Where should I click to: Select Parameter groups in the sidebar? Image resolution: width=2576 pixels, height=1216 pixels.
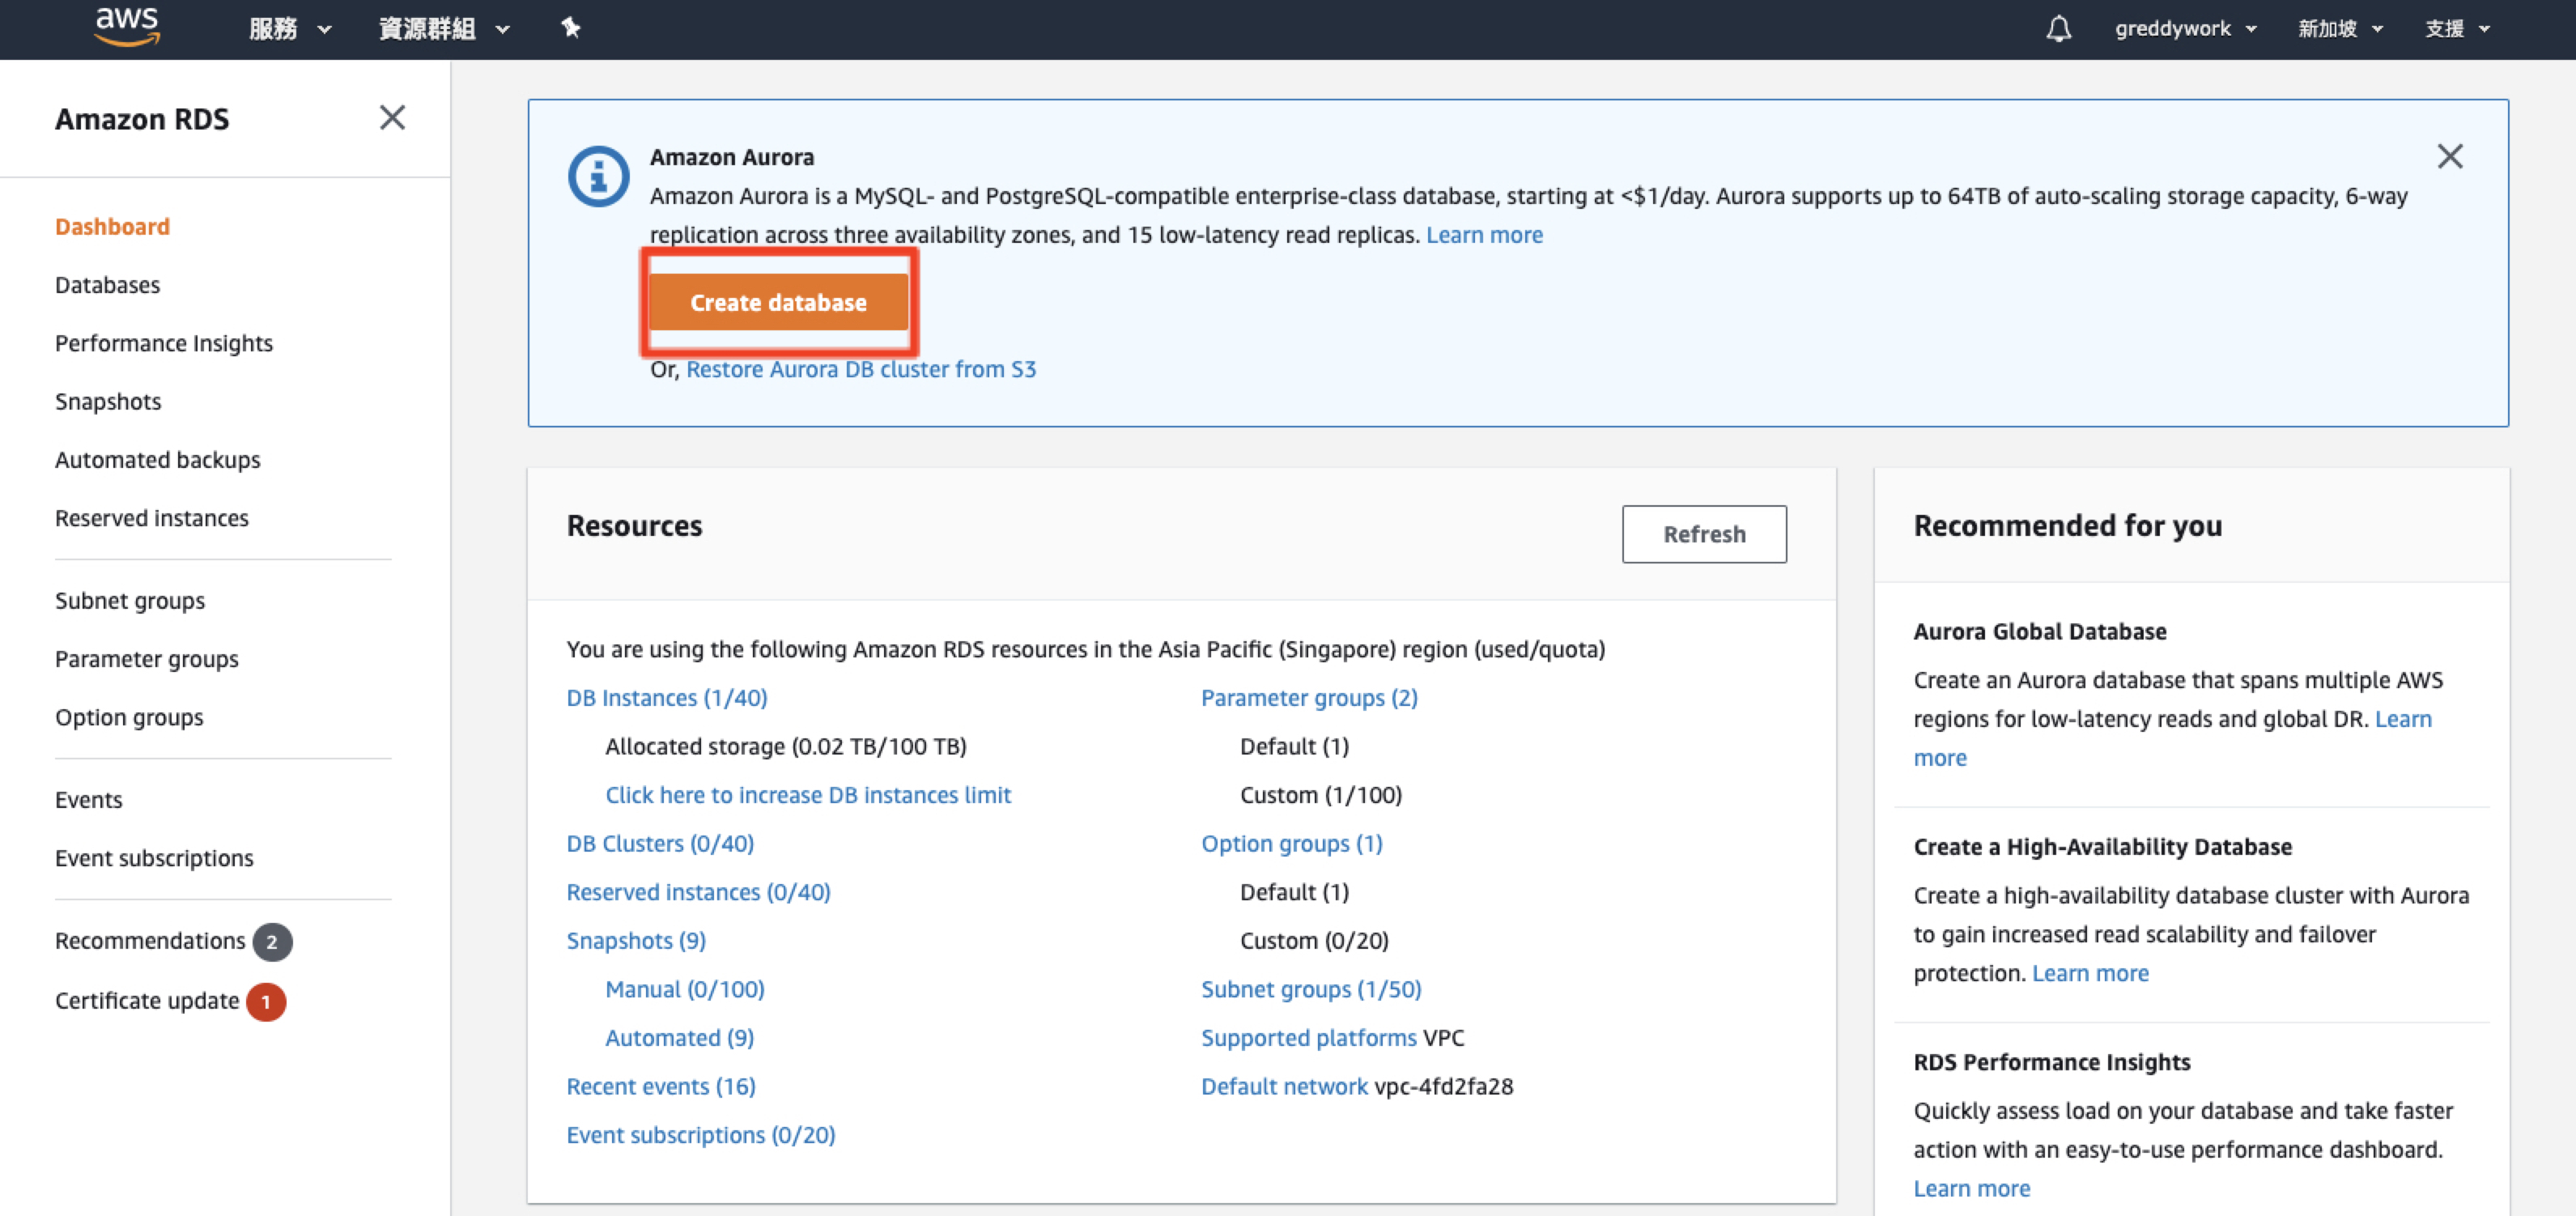(x=146, y=659)
